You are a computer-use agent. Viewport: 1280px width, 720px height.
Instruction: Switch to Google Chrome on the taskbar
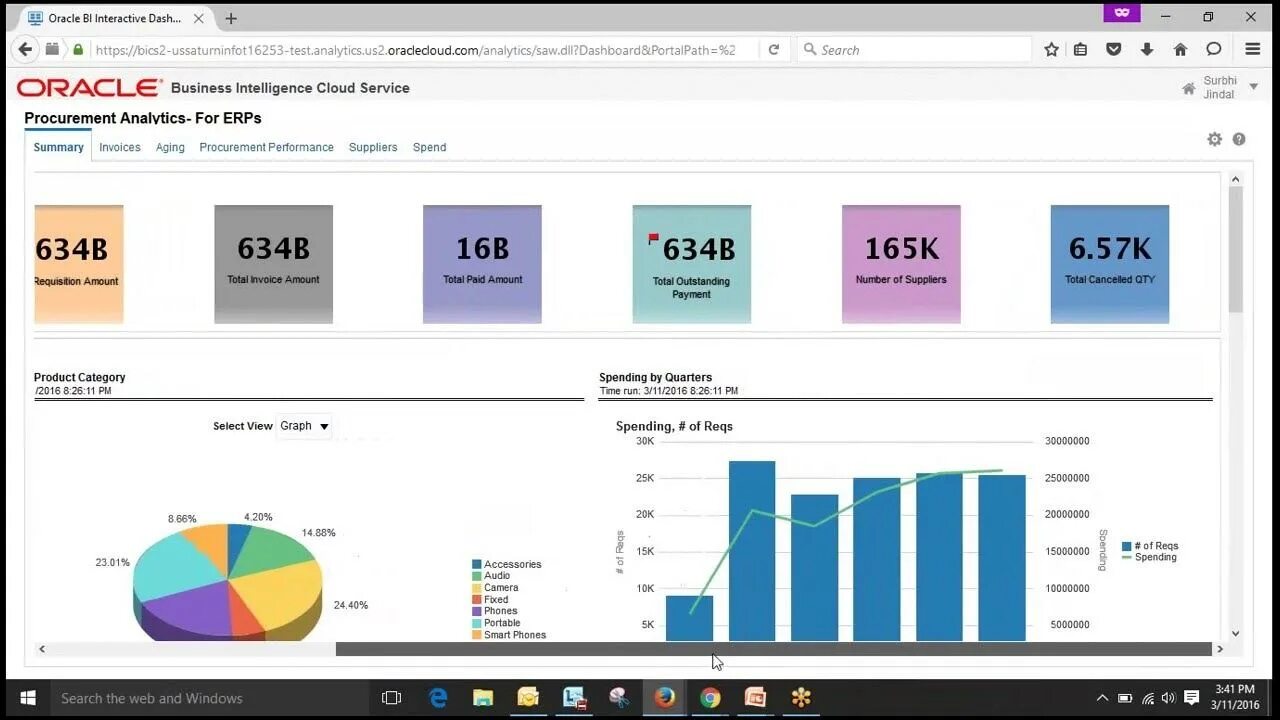[x=710, y=698]
